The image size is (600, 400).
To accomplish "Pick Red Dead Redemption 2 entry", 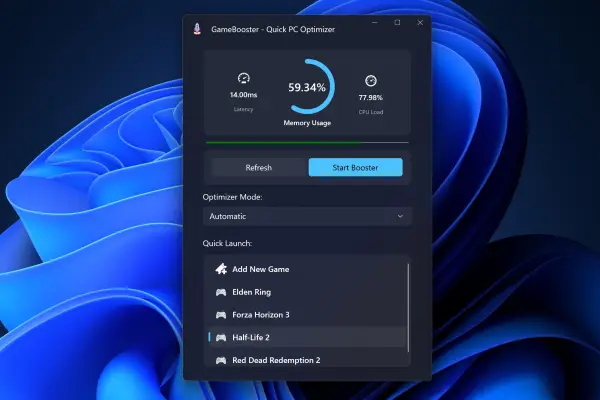I will tap(300, 360).
